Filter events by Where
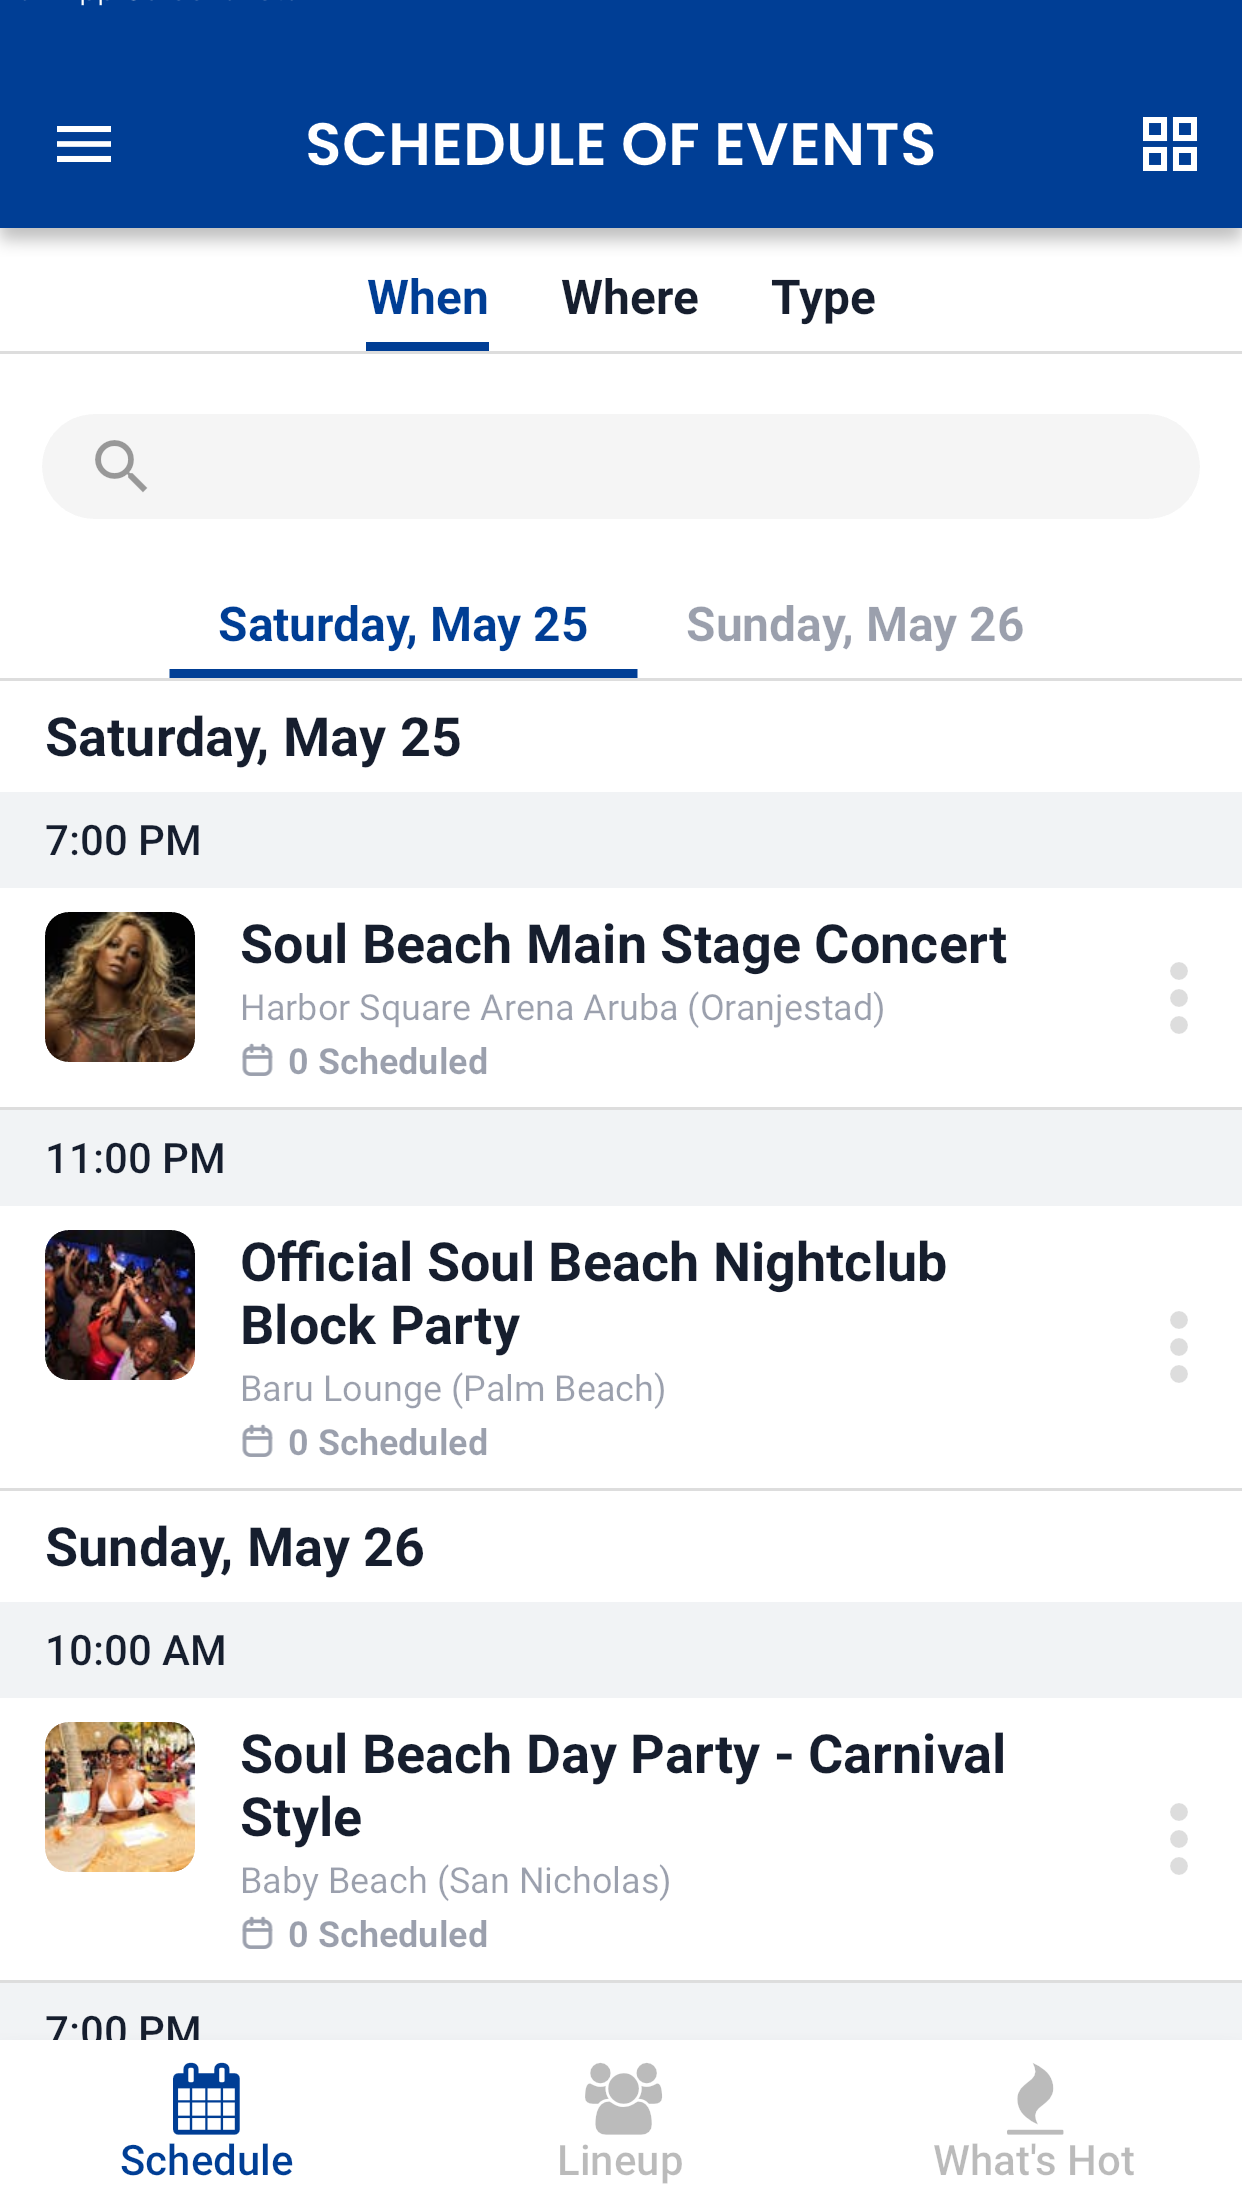This screenshot has height=2208, width=1242. click(630, 298)
